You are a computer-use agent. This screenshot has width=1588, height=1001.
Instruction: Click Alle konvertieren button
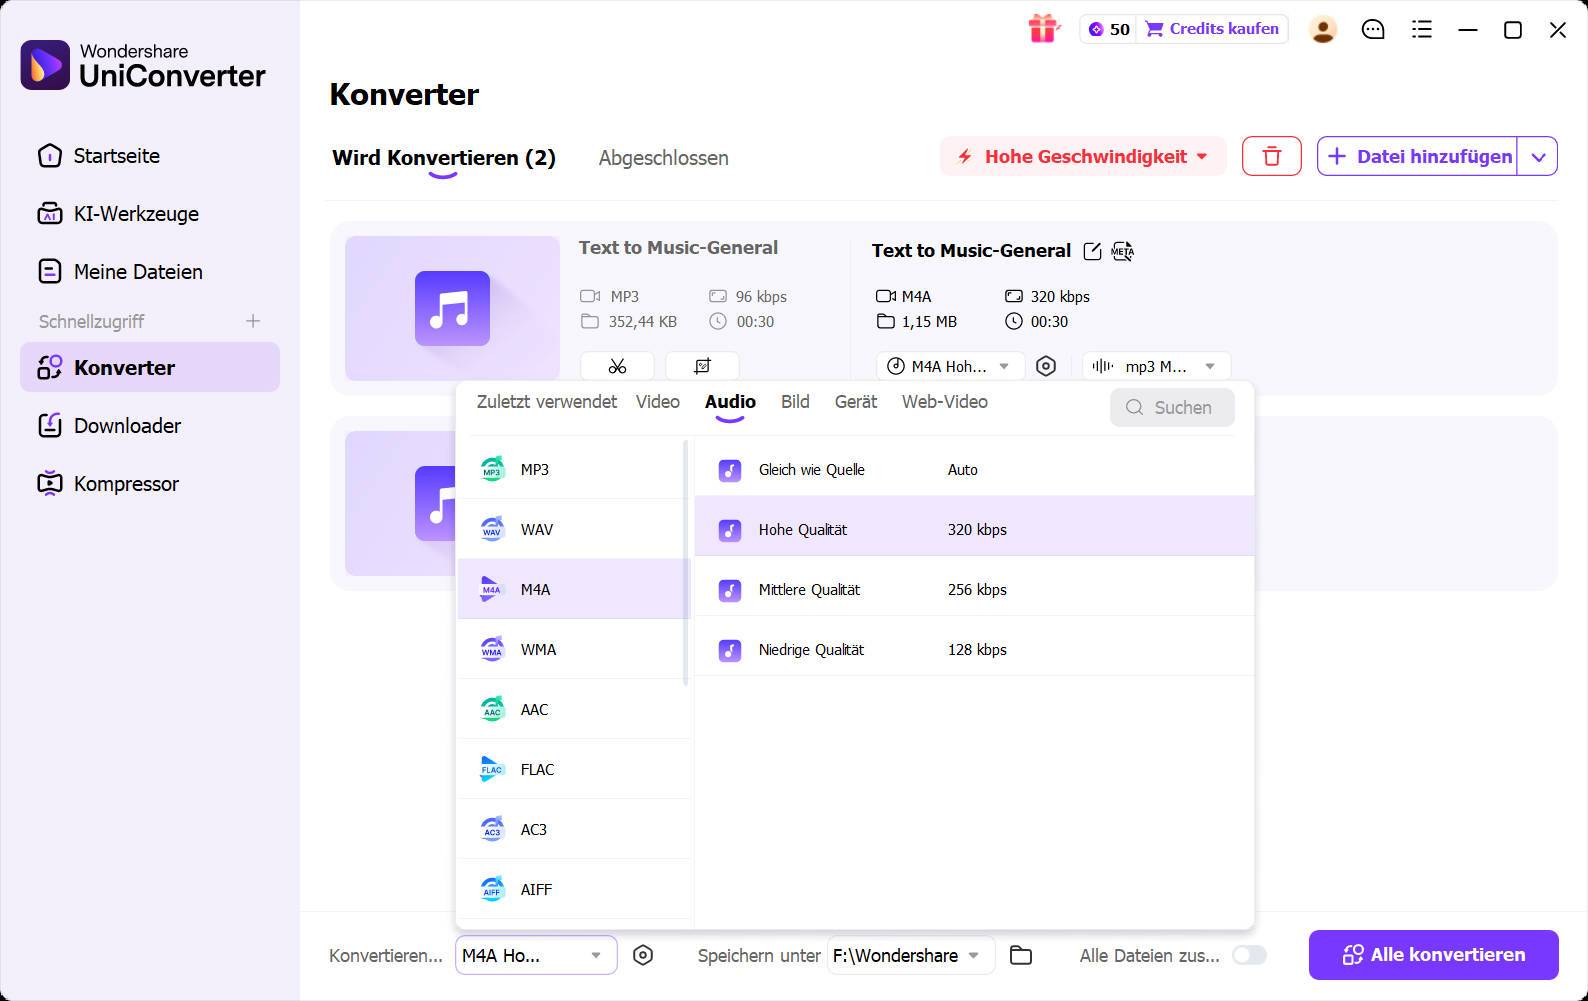click(x=1433, y=955)
